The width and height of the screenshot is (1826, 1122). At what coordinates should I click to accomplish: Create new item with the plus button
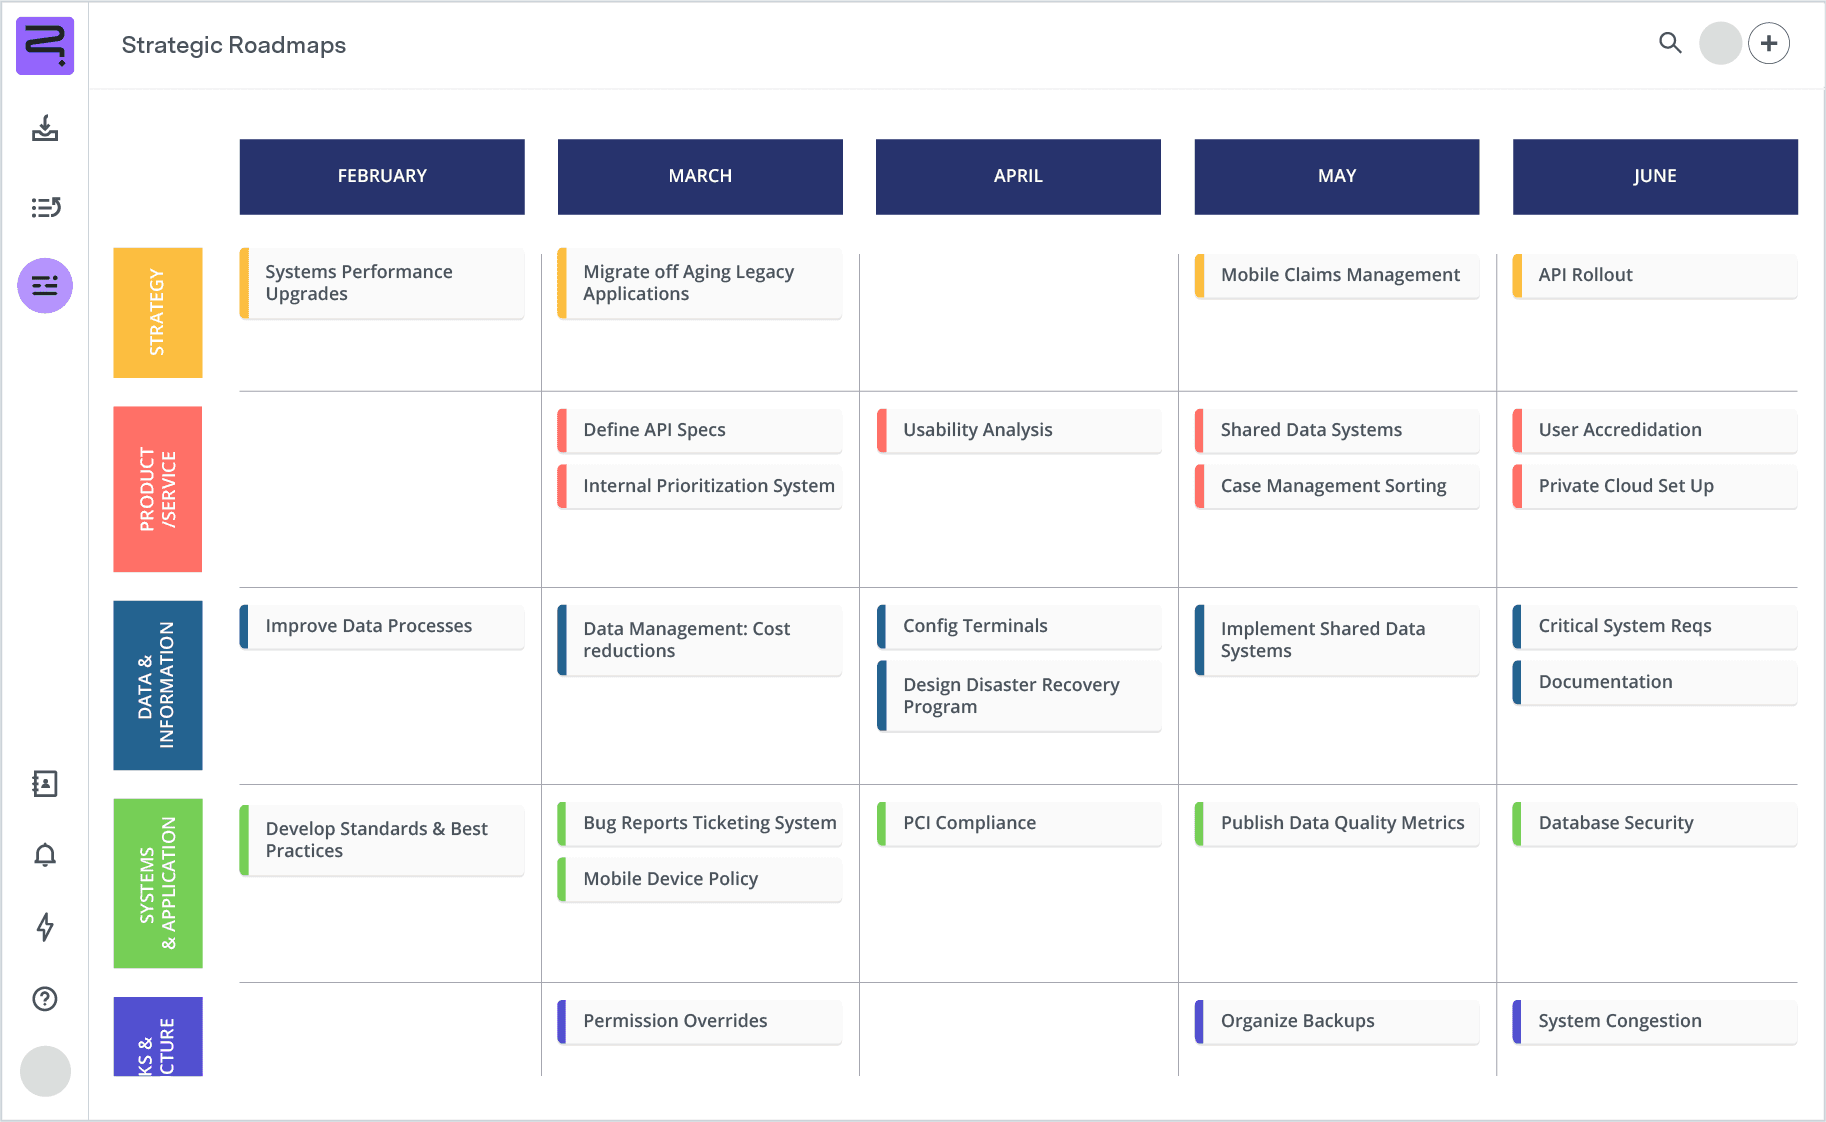pyautogui.click(x=1769, y=43)
